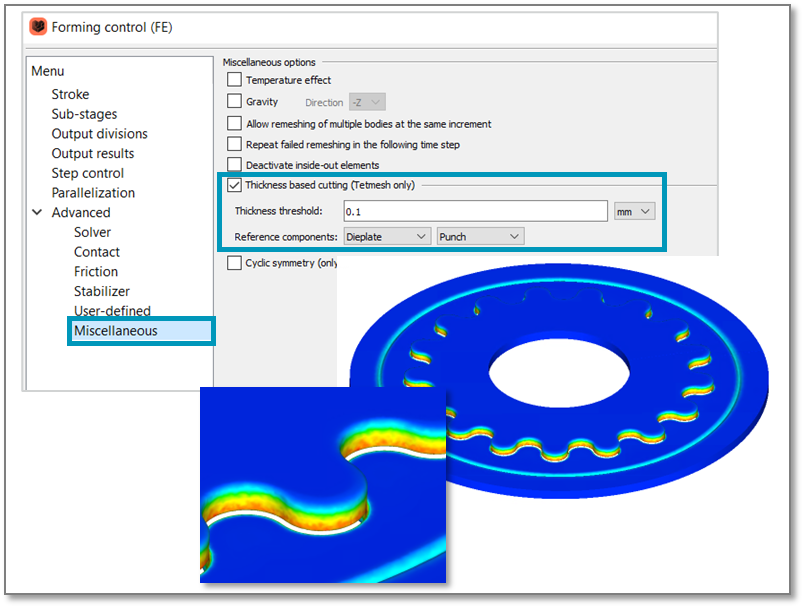Enable the Temperature effect checkbox

coord(234,79)
